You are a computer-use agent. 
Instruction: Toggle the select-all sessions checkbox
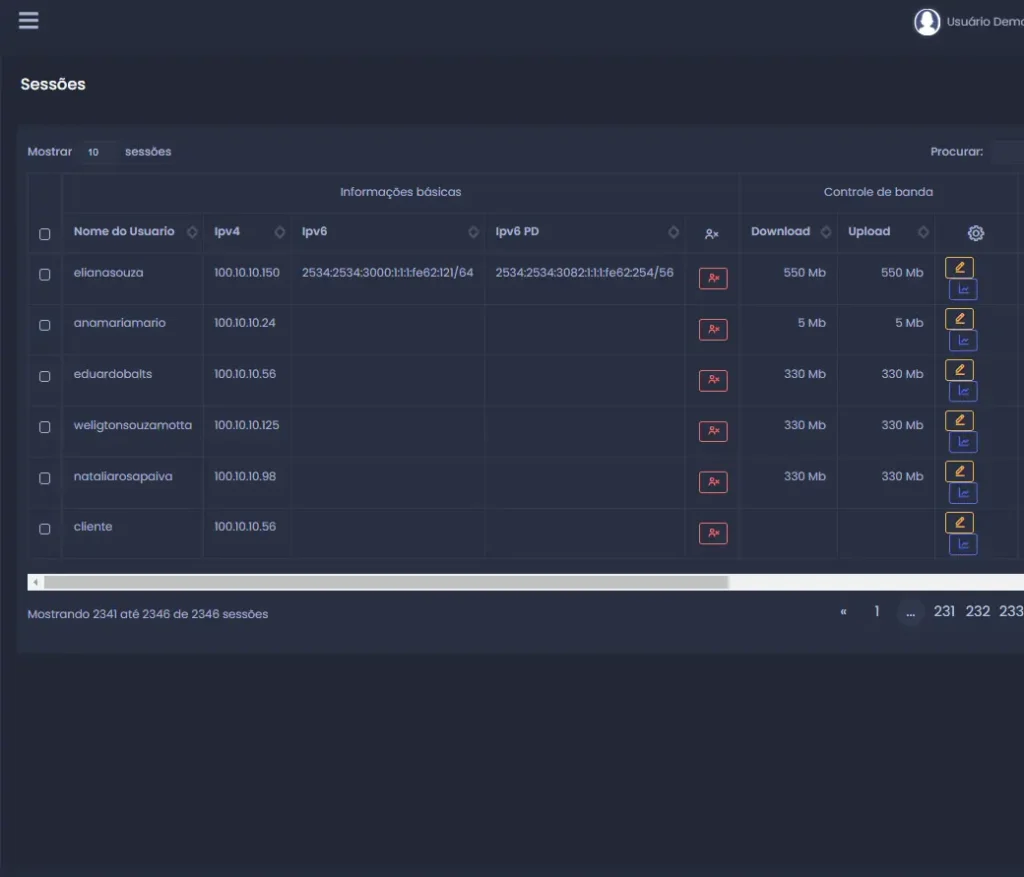44,234
